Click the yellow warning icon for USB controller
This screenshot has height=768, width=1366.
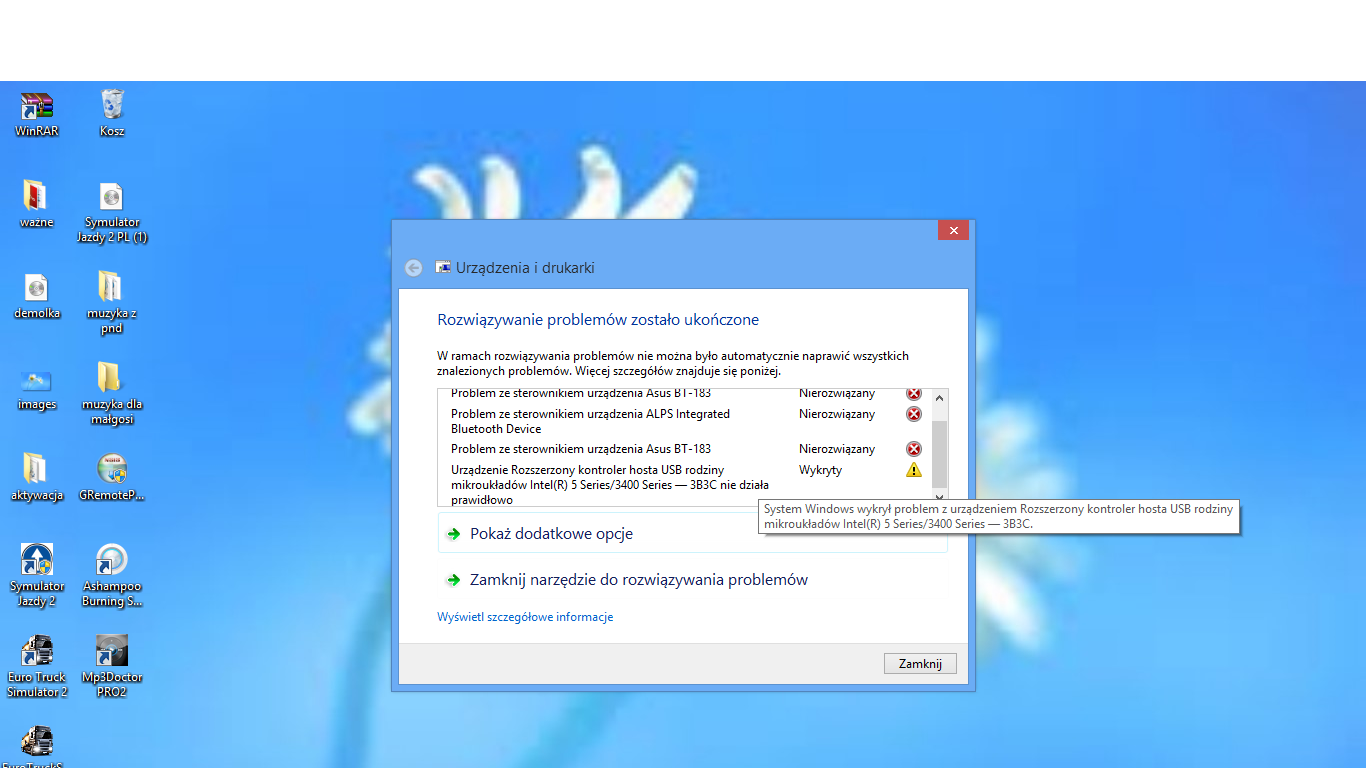[x=914, y=470]
